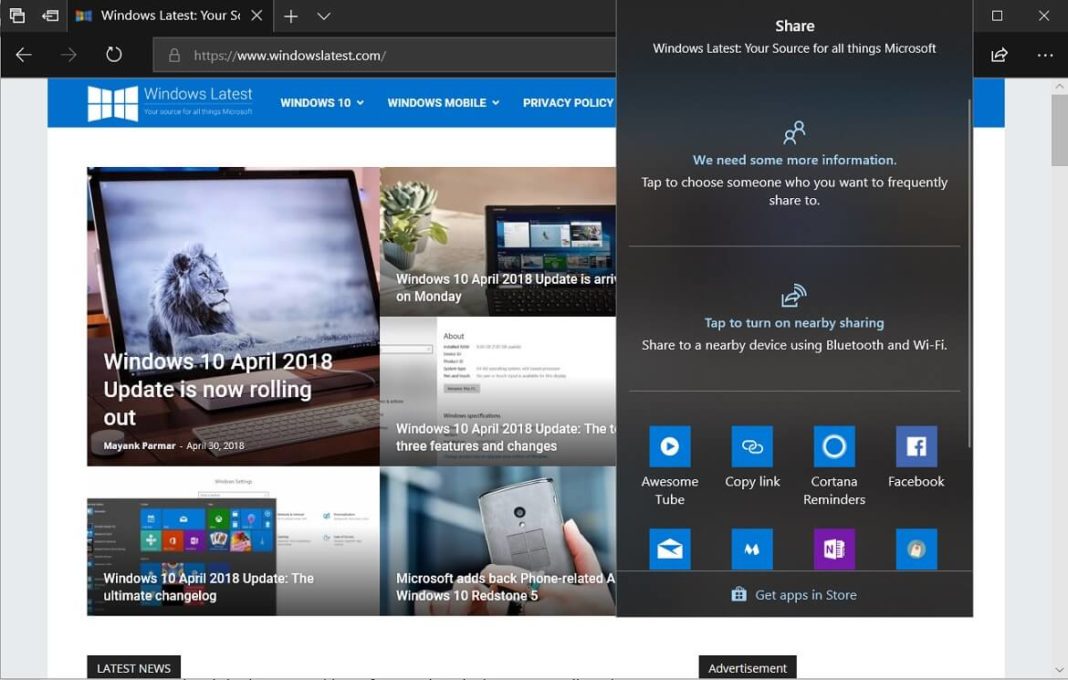1068x680 pixels.
Task: Navigate back to the previous page
Action: point(22,55)
